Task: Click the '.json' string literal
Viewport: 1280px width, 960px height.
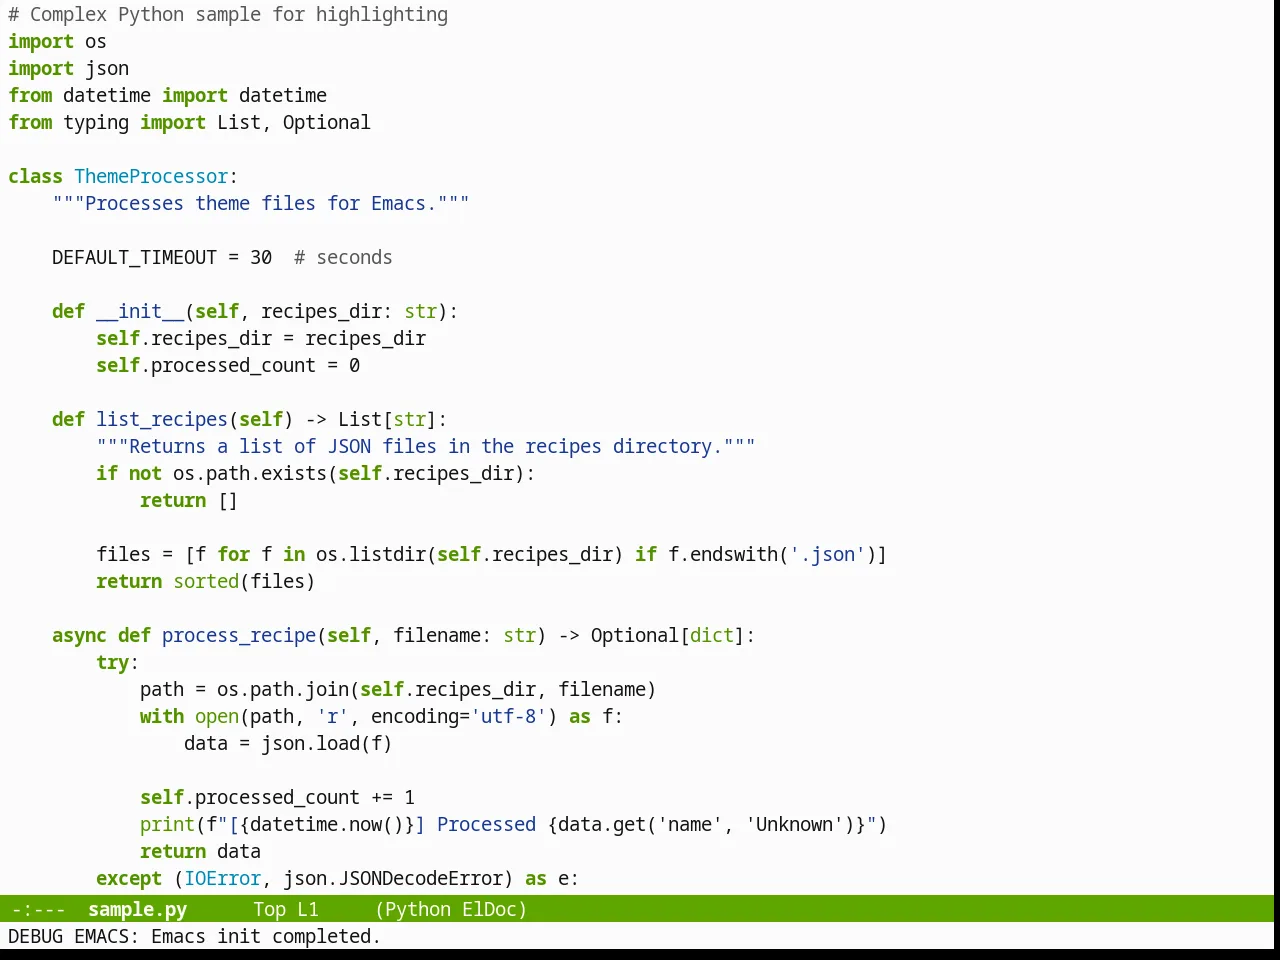Action: point(827,555)
